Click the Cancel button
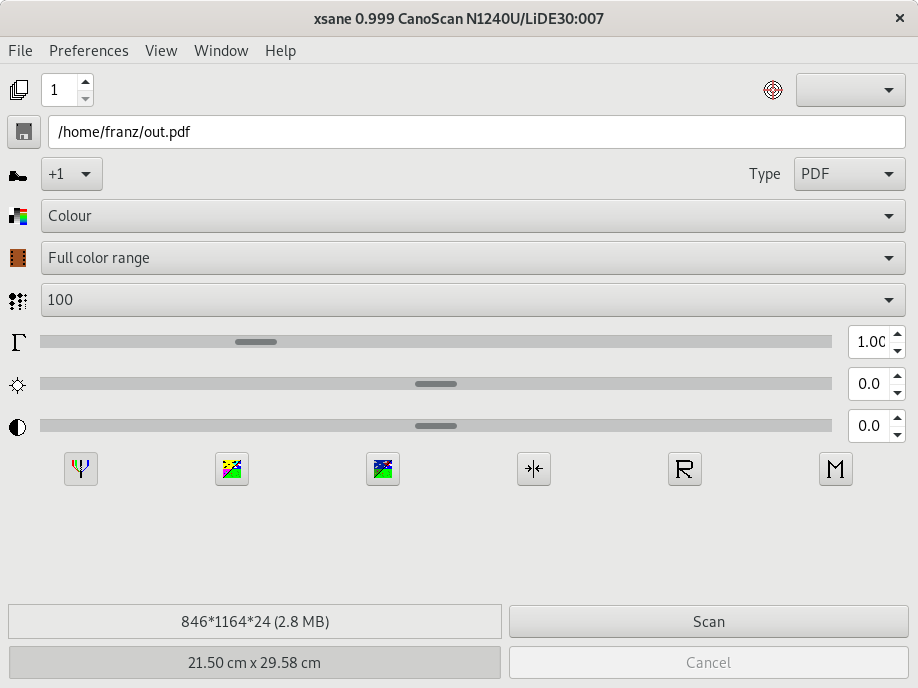This screenshot has width=918, height=688. point(708,663)
